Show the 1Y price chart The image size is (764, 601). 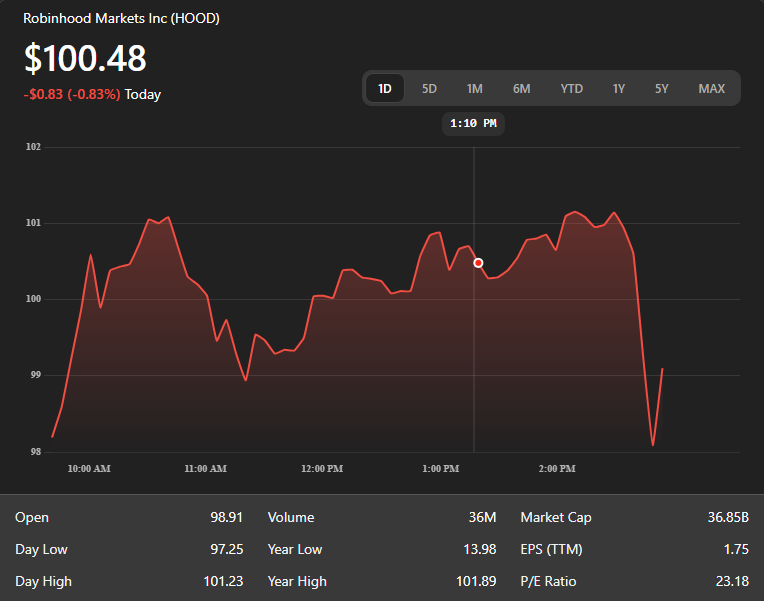click(x=619, y=89)
